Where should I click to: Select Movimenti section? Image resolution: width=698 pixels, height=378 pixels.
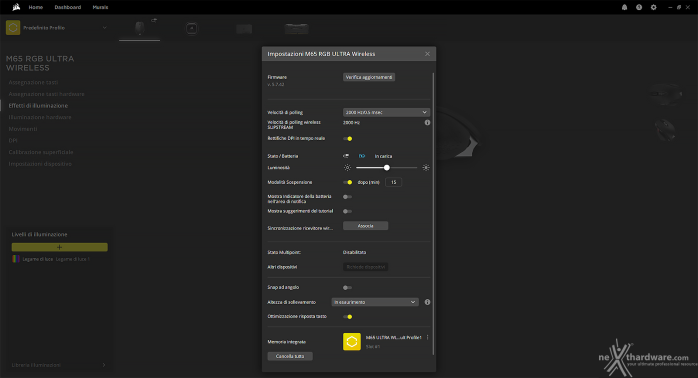tap(23, 129)
